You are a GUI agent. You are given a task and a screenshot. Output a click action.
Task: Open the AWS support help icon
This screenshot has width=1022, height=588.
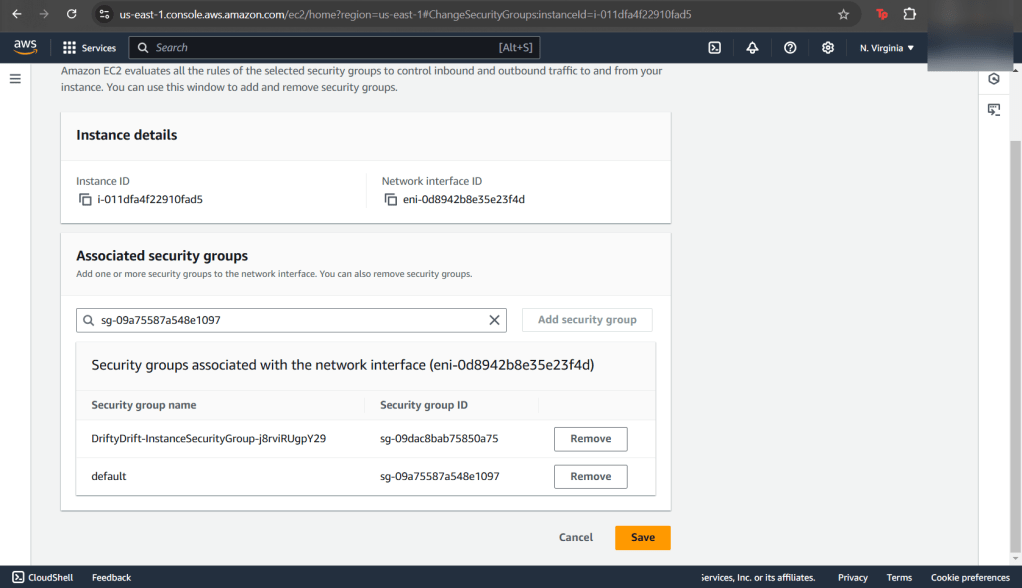click(790, 48)
